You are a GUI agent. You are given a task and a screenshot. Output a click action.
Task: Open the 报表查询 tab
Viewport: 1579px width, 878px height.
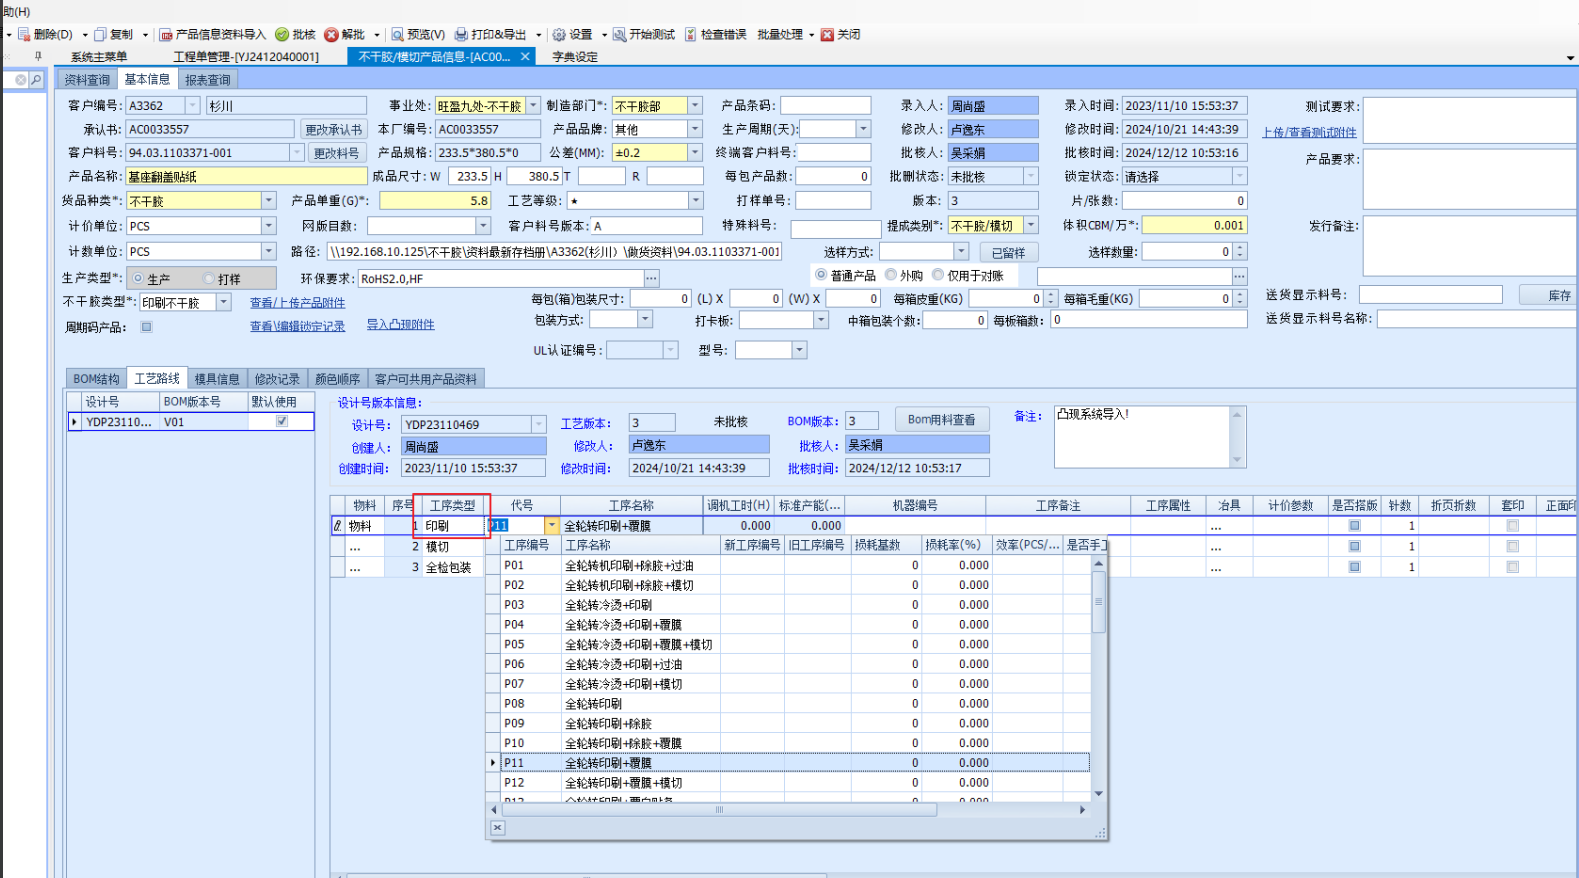pyautogui.click(x=208, y=80)
